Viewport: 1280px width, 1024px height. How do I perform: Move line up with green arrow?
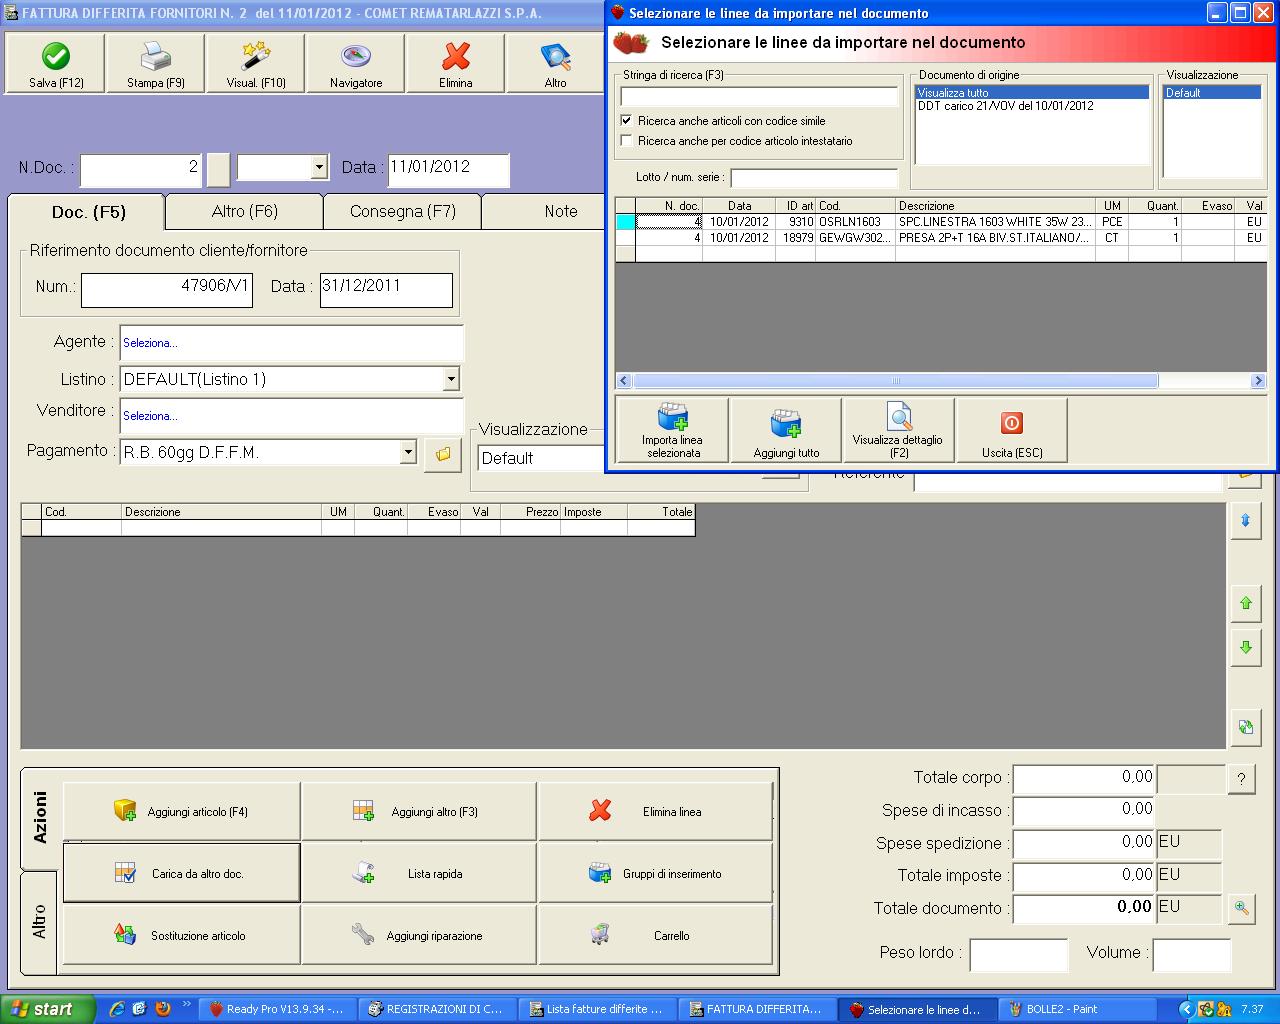click(x=1245, y=603)
